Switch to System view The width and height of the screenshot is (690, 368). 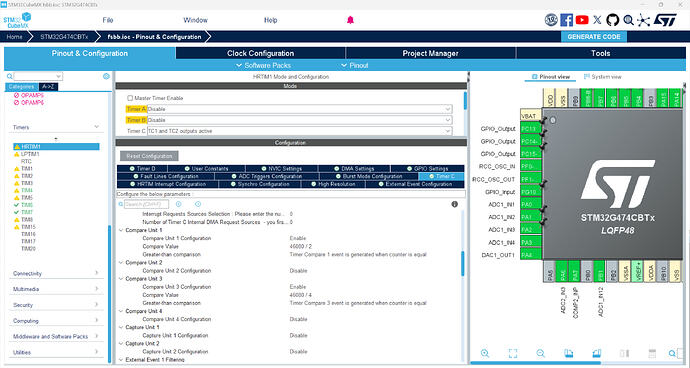tap(602, 77)
